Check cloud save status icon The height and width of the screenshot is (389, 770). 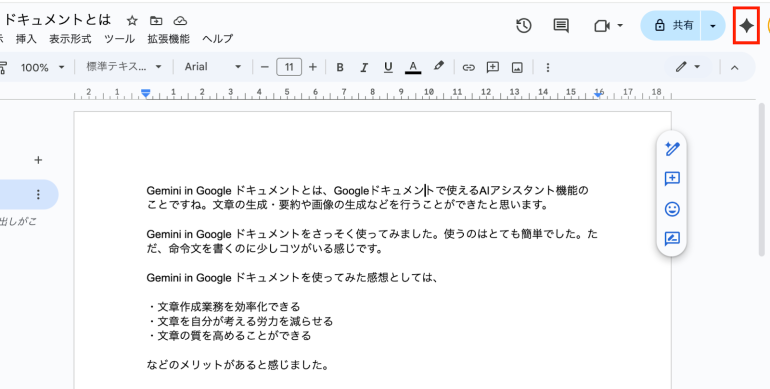point(180,21)
